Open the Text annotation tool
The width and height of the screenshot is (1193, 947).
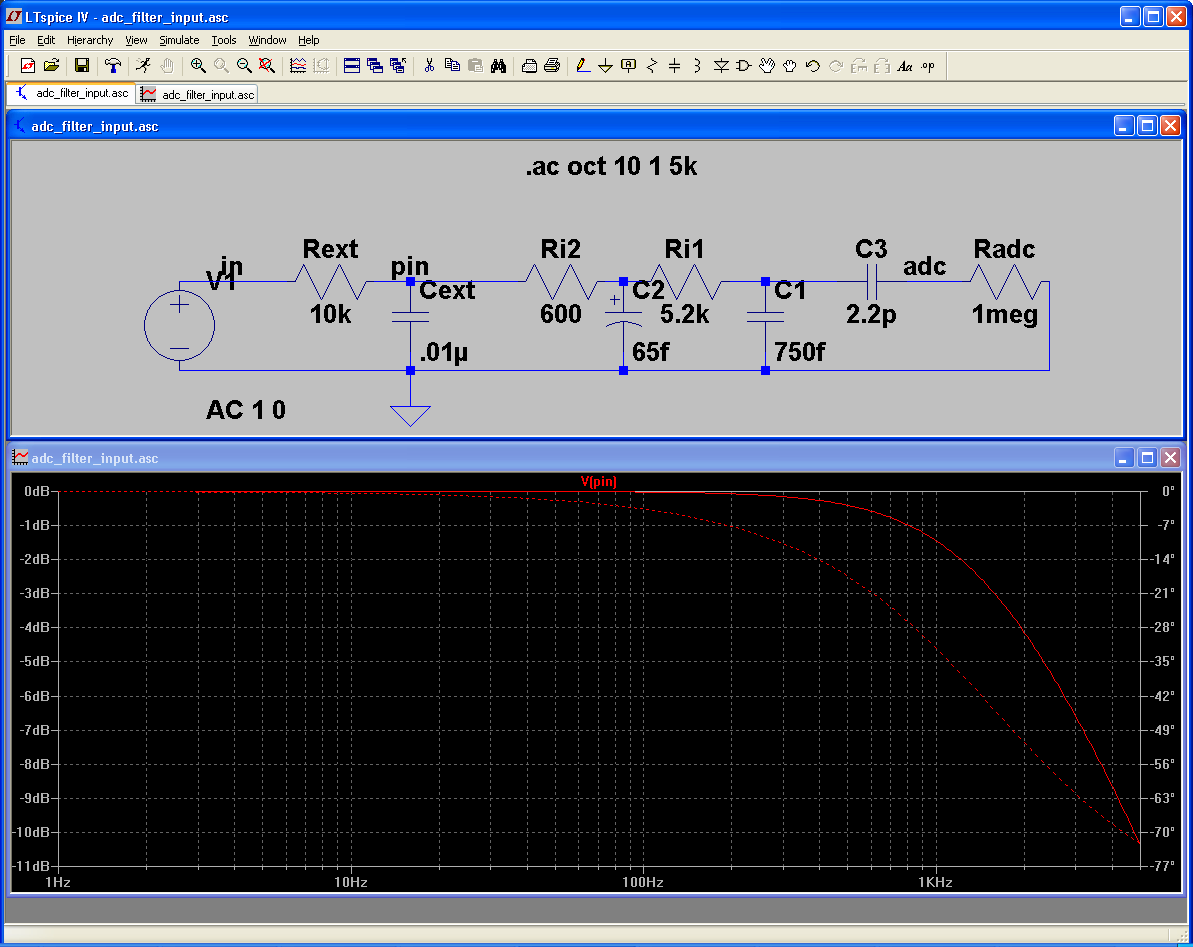click(x=905, y=66)
